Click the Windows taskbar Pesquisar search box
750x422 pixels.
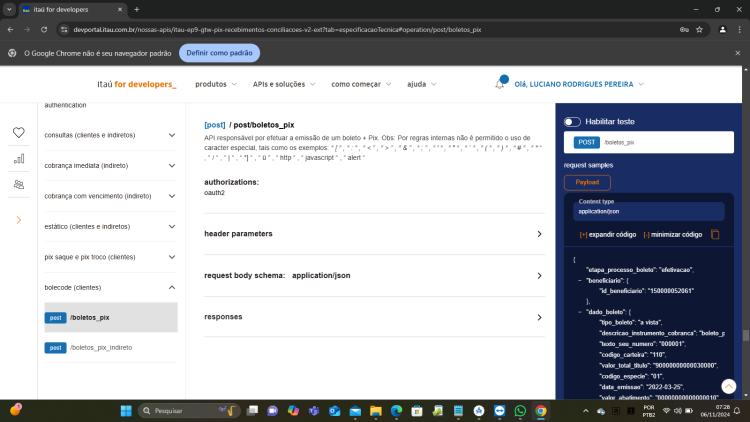[189, 411]
